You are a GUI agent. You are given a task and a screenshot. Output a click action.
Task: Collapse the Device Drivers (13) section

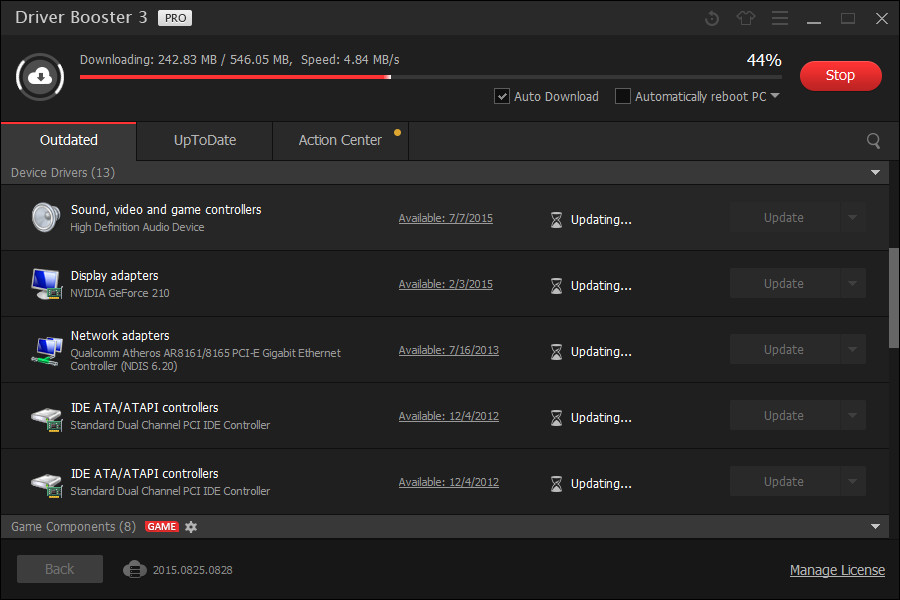tap(876, 172)
